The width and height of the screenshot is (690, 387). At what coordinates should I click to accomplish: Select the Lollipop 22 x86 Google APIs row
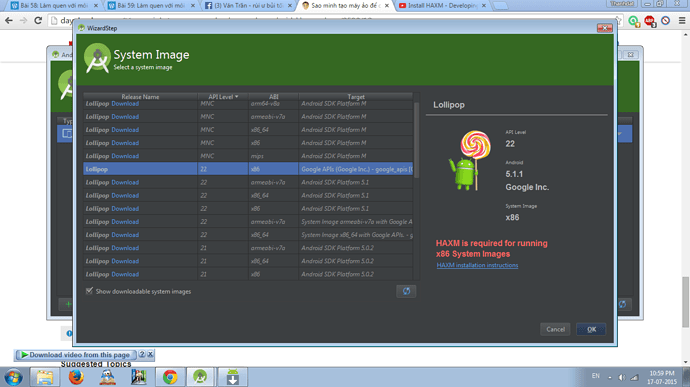click(248, 169)
